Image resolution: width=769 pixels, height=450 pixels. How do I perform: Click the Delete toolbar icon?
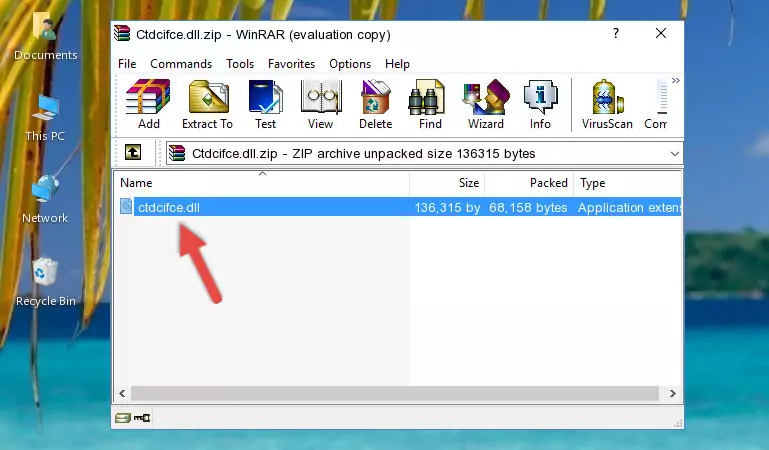click(x=376, y=104)
